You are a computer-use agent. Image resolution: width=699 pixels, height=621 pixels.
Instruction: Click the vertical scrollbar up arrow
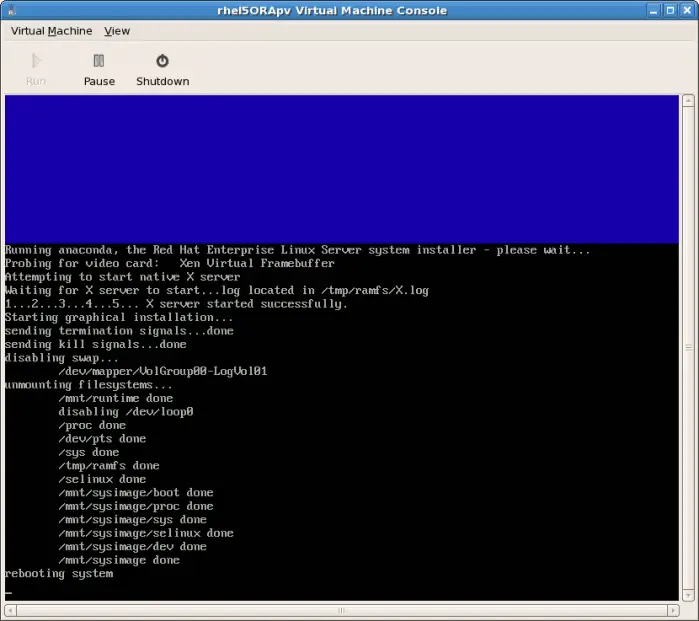pos(688,101)
